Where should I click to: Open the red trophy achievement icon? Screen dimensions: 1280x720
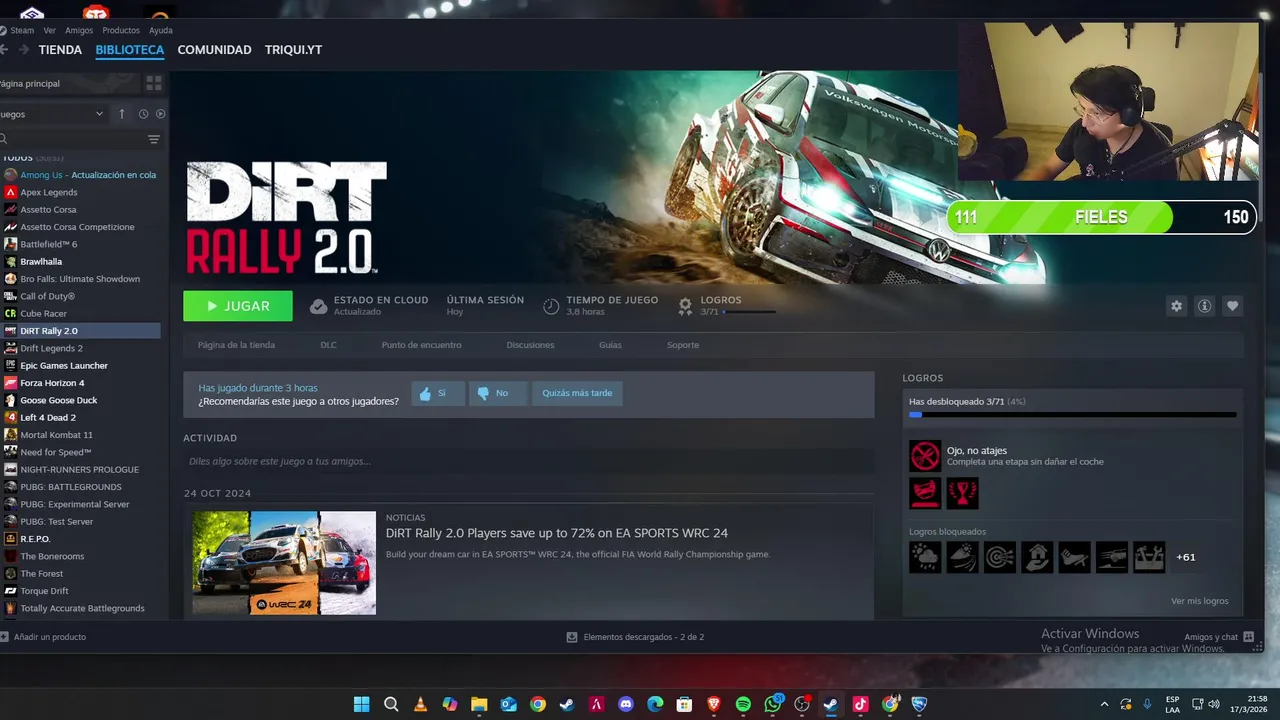point(963,493)
